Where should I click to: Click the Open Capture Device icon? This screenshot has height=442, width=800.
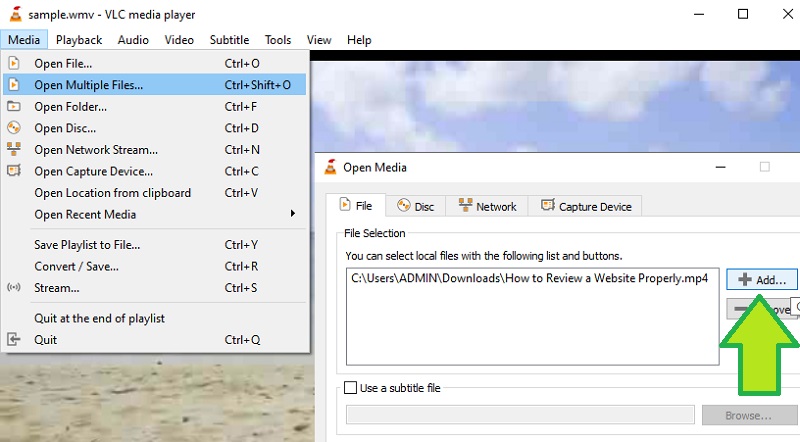pos(14,171)
